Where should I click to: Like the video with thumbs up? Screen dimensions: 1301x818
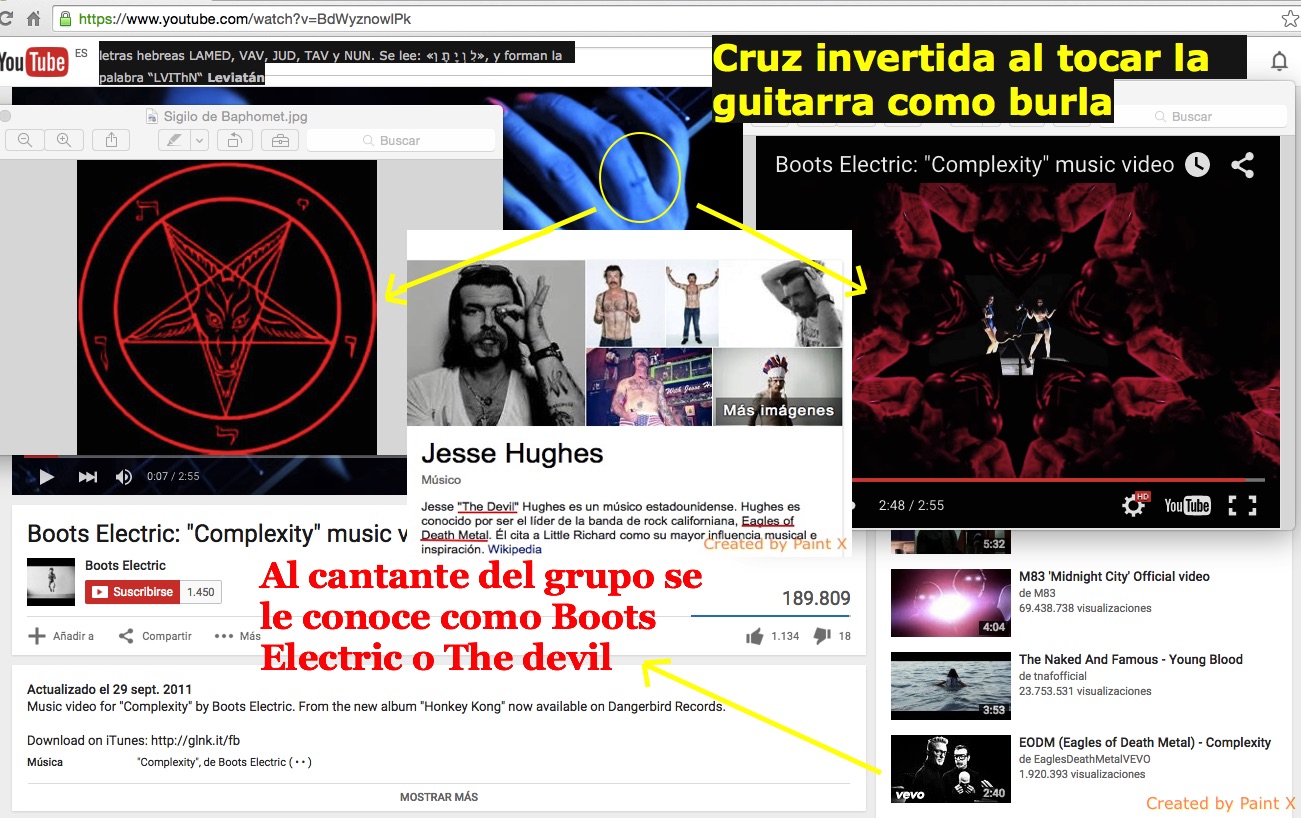(x=755, y=636)
